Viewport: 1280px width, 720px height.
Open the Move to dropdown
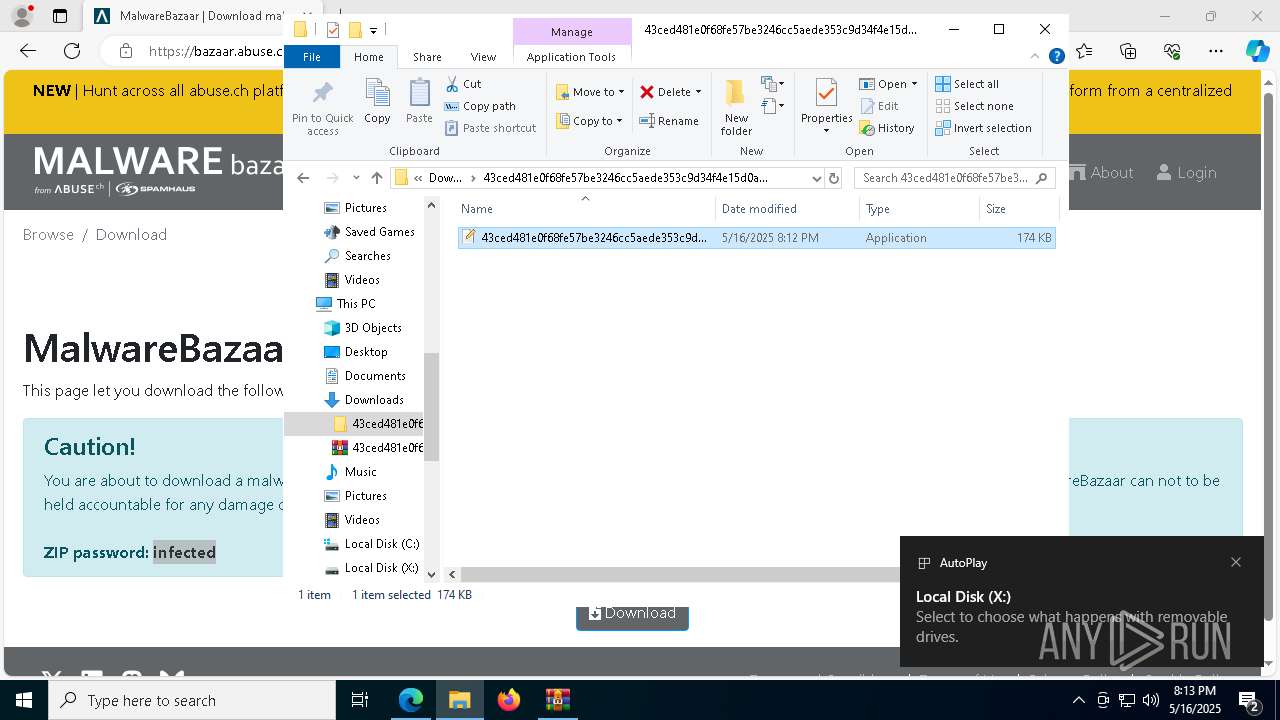point(590,92)
